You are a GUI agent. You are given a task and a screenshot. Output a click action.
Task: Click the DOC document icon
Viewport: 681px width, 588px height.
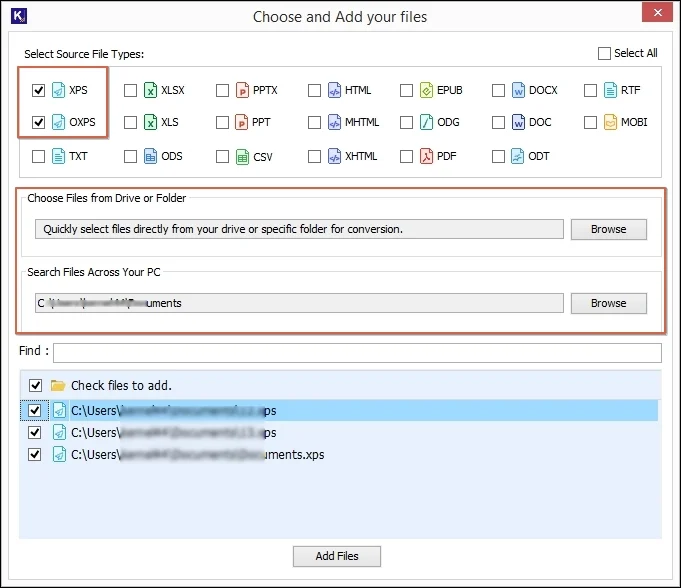point(518,122)
